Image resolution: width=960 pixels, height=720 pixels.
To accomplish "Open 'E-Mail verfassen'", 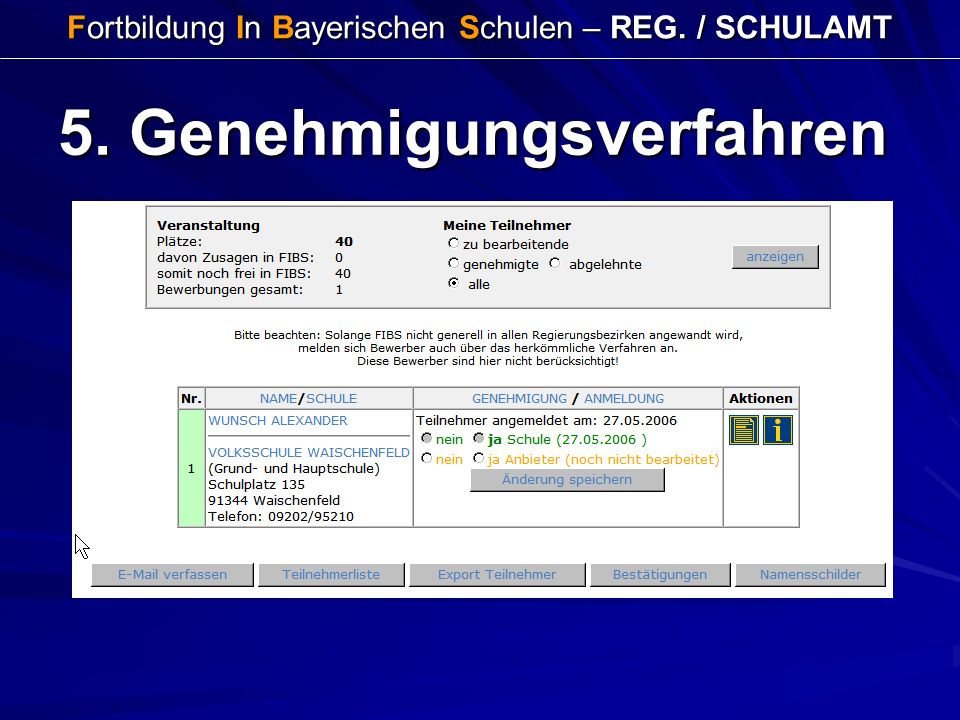I will pos(172,575).
